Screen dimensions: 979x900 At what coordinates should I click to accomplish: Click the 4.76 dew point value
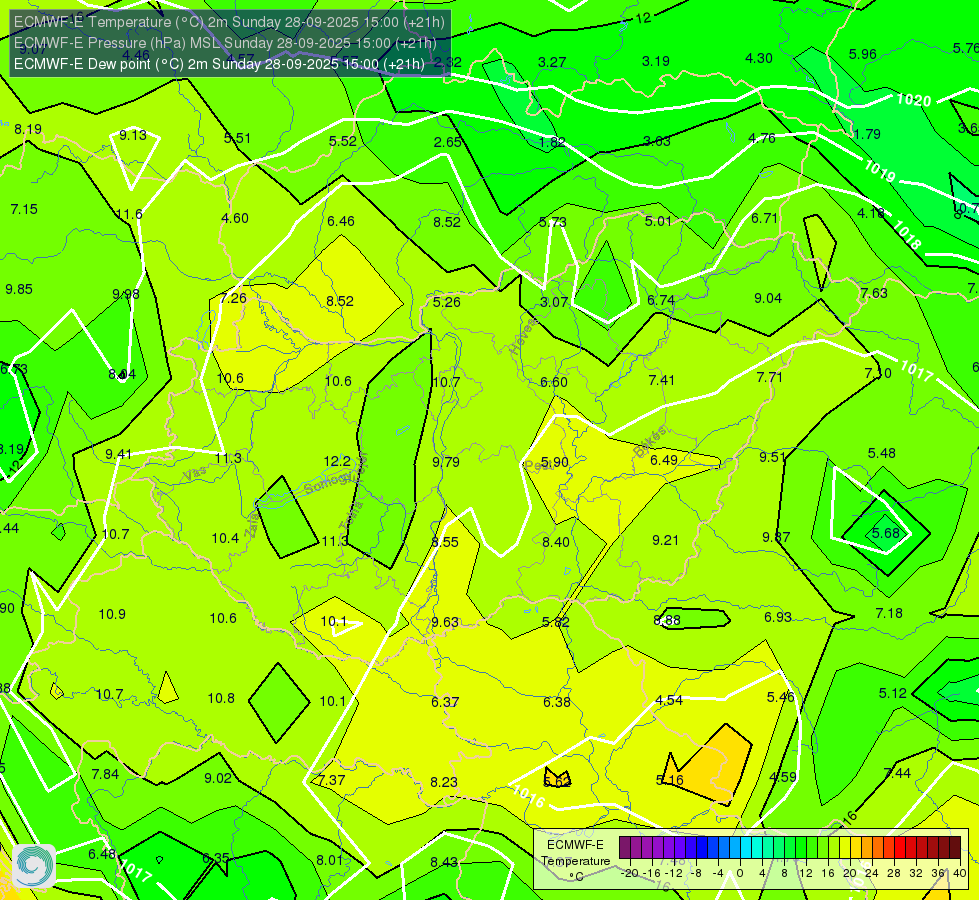tap(762, 138)
